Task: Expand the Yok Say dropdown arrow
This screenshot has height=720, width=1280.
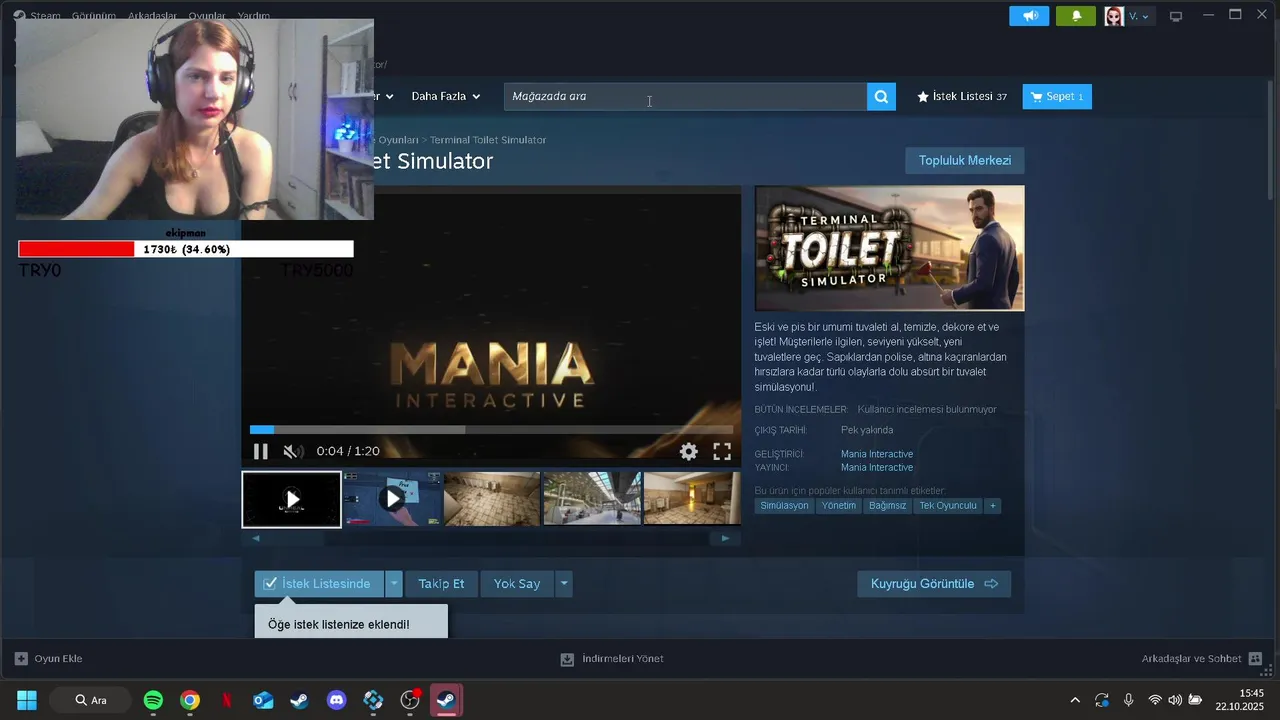Action: click(564, 584)
